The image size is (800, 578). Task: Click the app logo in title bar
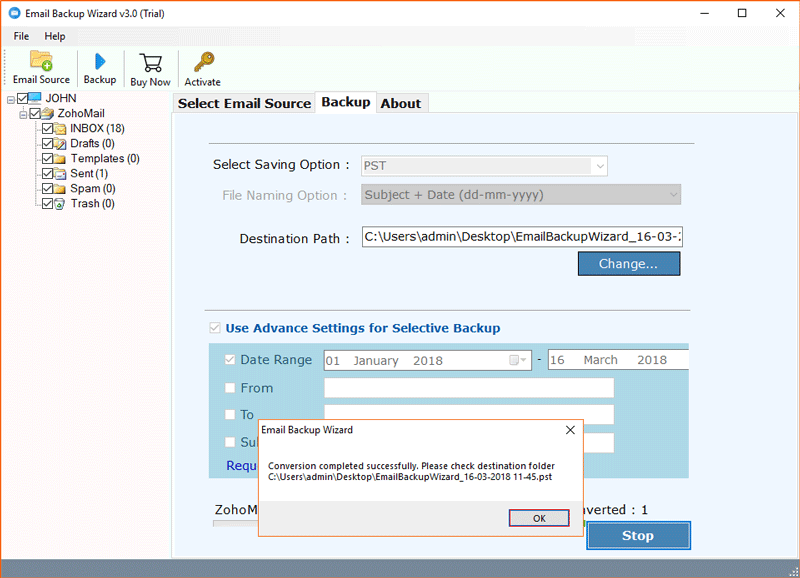coord(15,13)
